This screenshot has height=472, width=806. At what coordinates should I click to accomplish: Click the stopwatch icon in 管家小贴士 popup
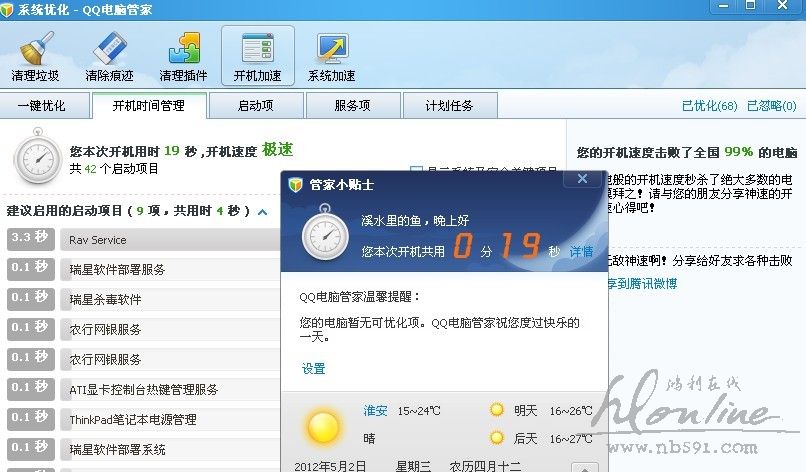pyautogui.click(x=325, y=233)
